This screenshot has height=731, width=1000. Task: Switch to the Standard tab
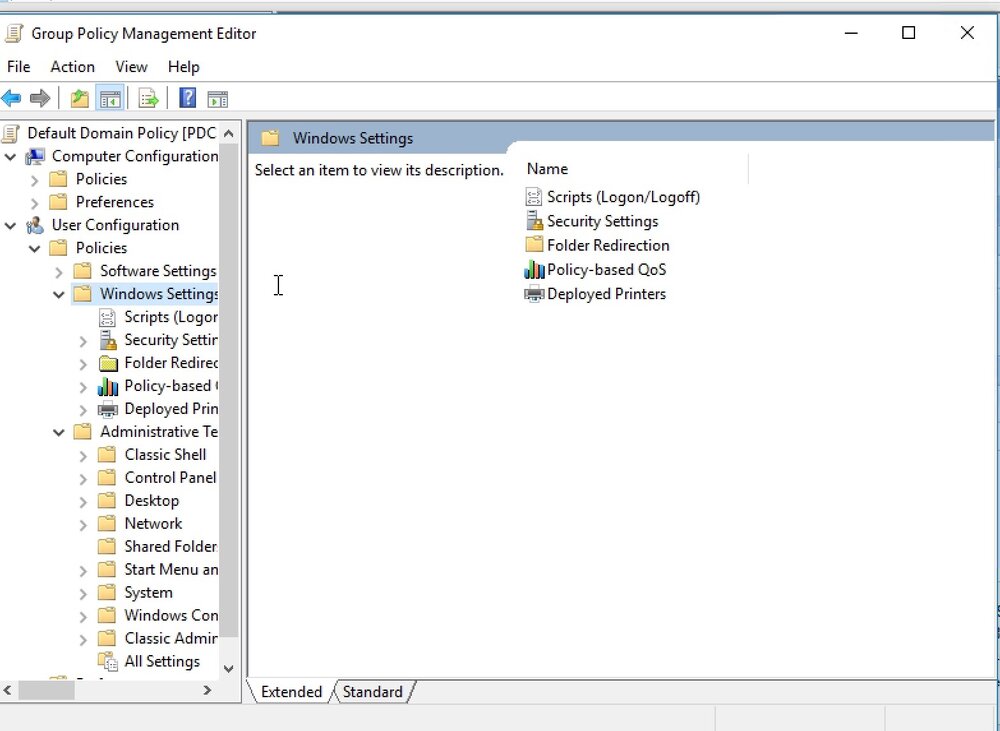(372, 692)
